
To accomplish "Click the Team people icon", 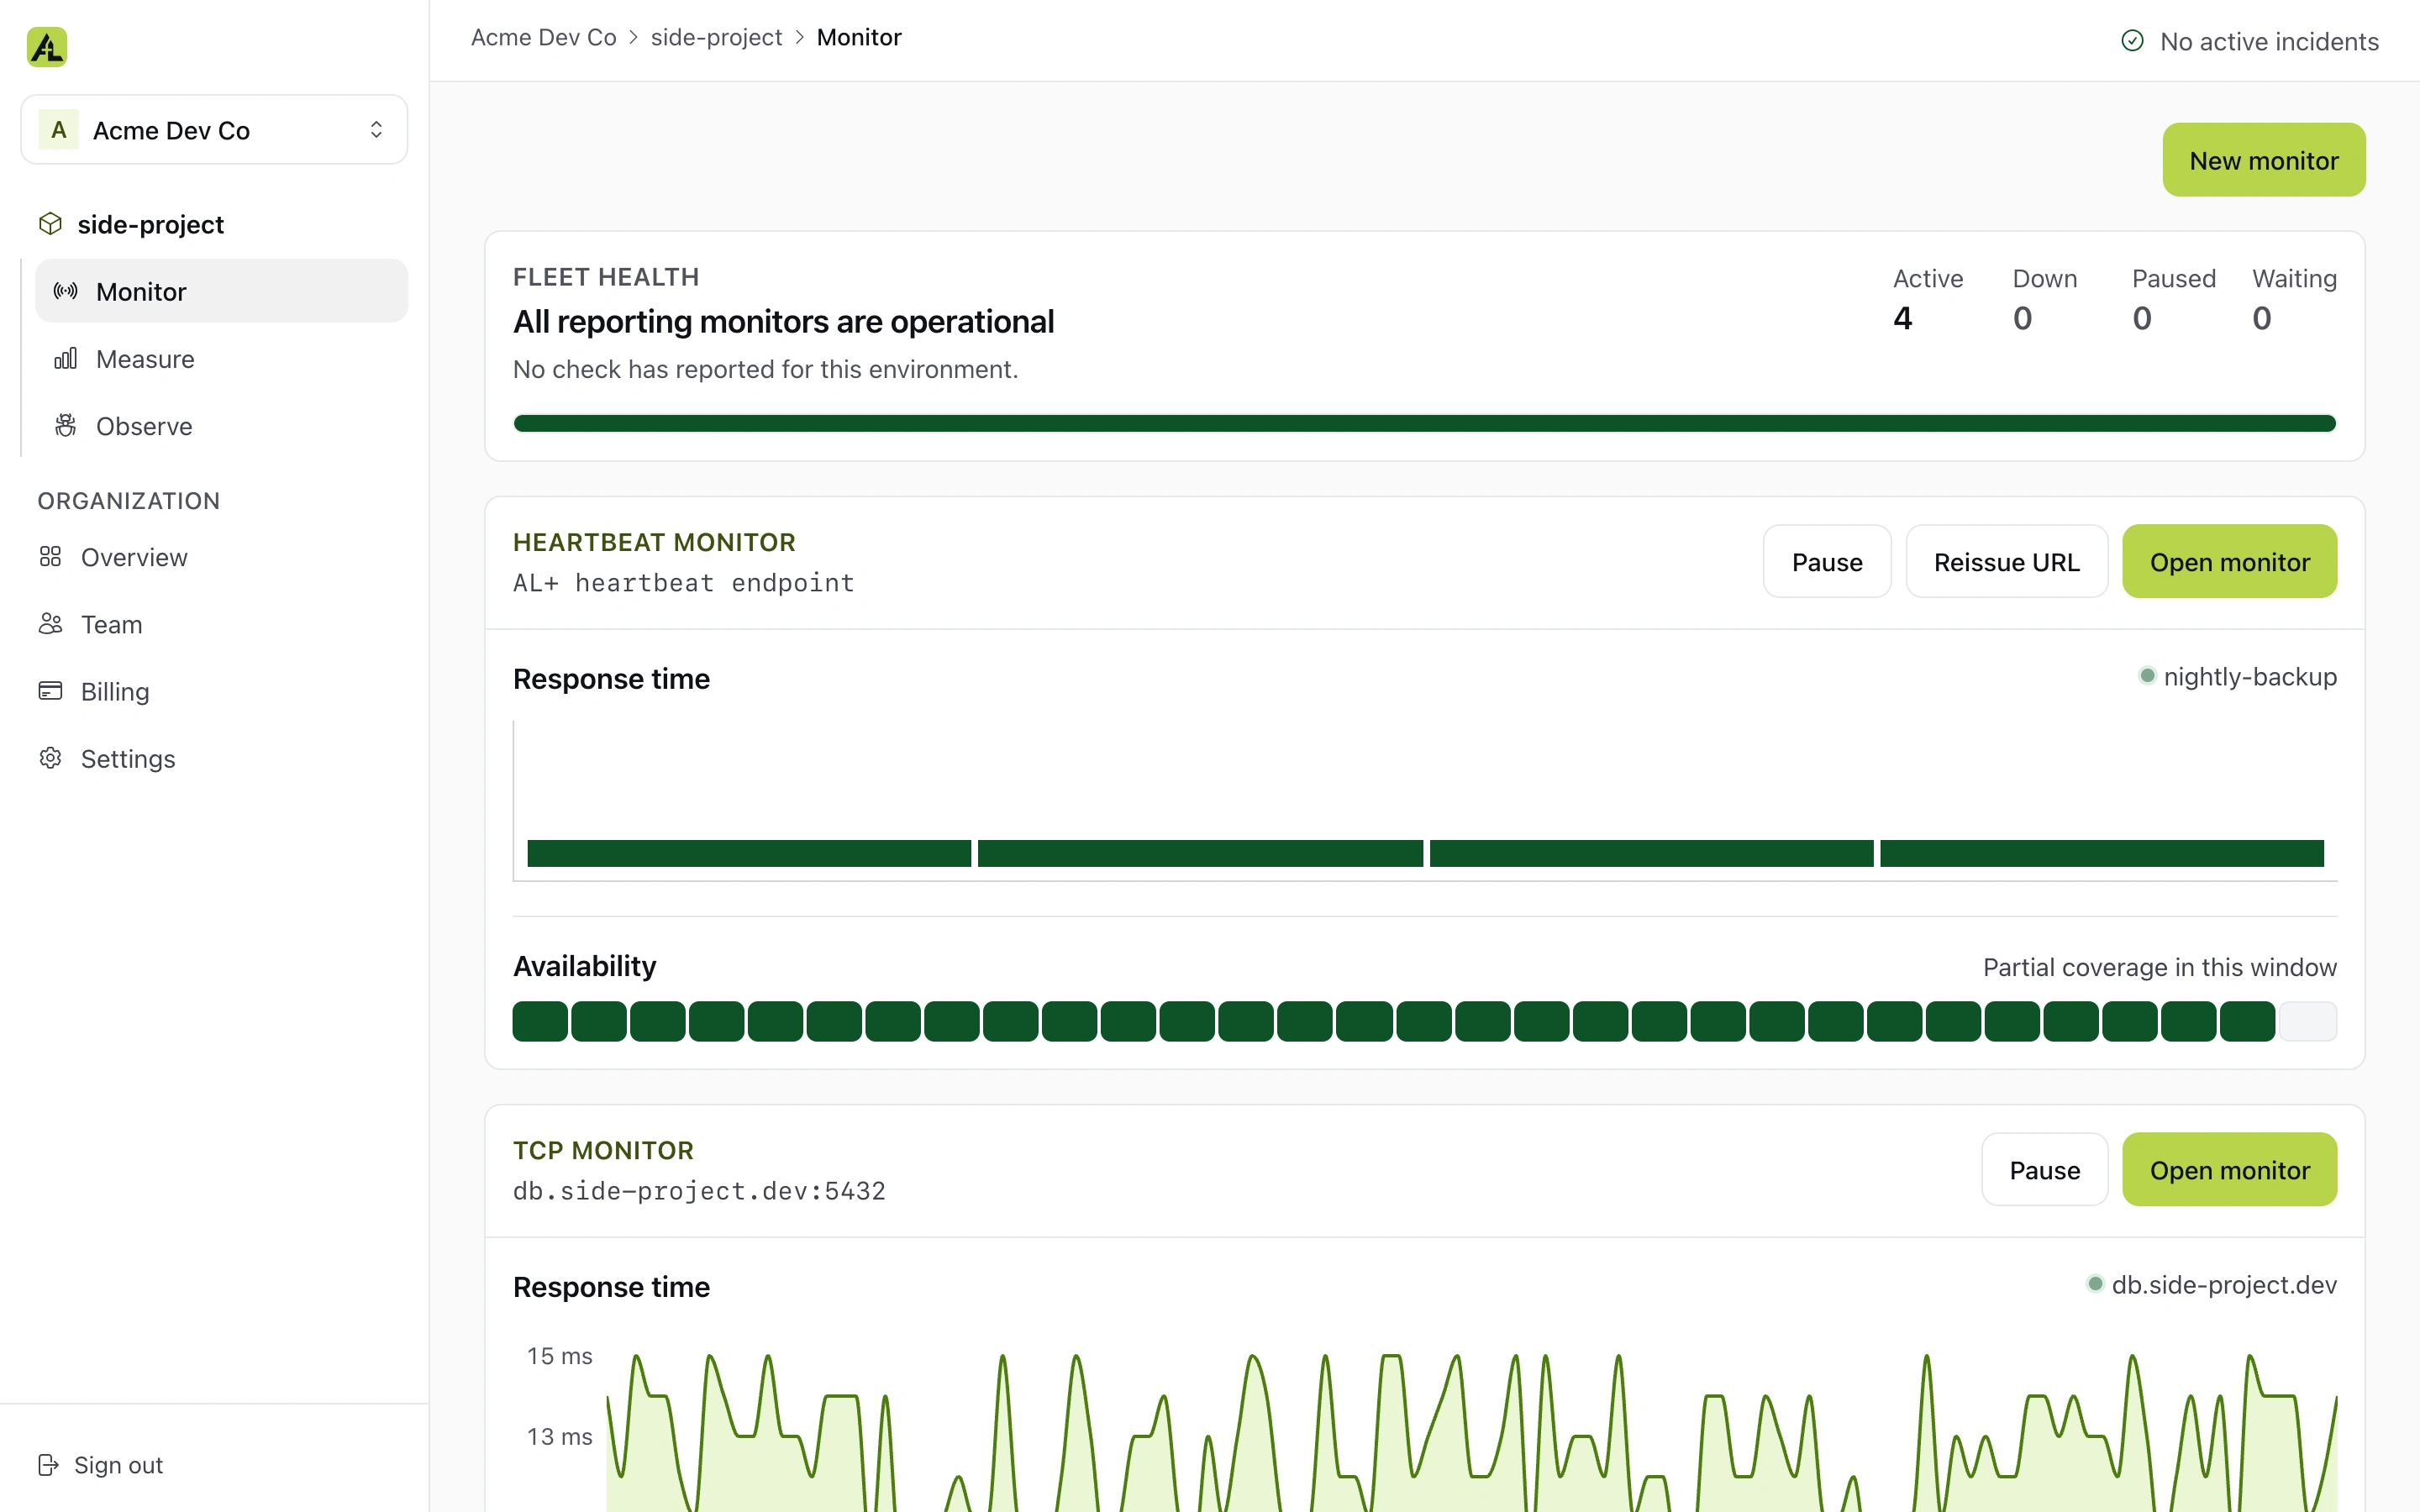I will pyautogui.click(x=50, y=624).
